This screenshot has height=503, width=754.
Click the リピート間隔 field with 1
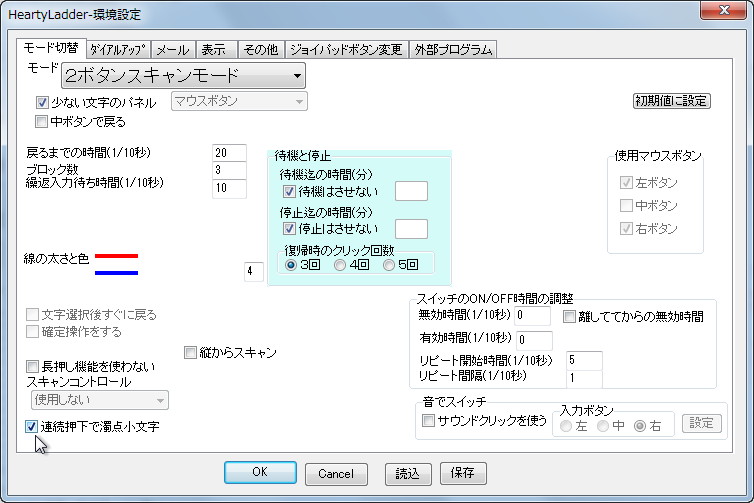point(584,378)
